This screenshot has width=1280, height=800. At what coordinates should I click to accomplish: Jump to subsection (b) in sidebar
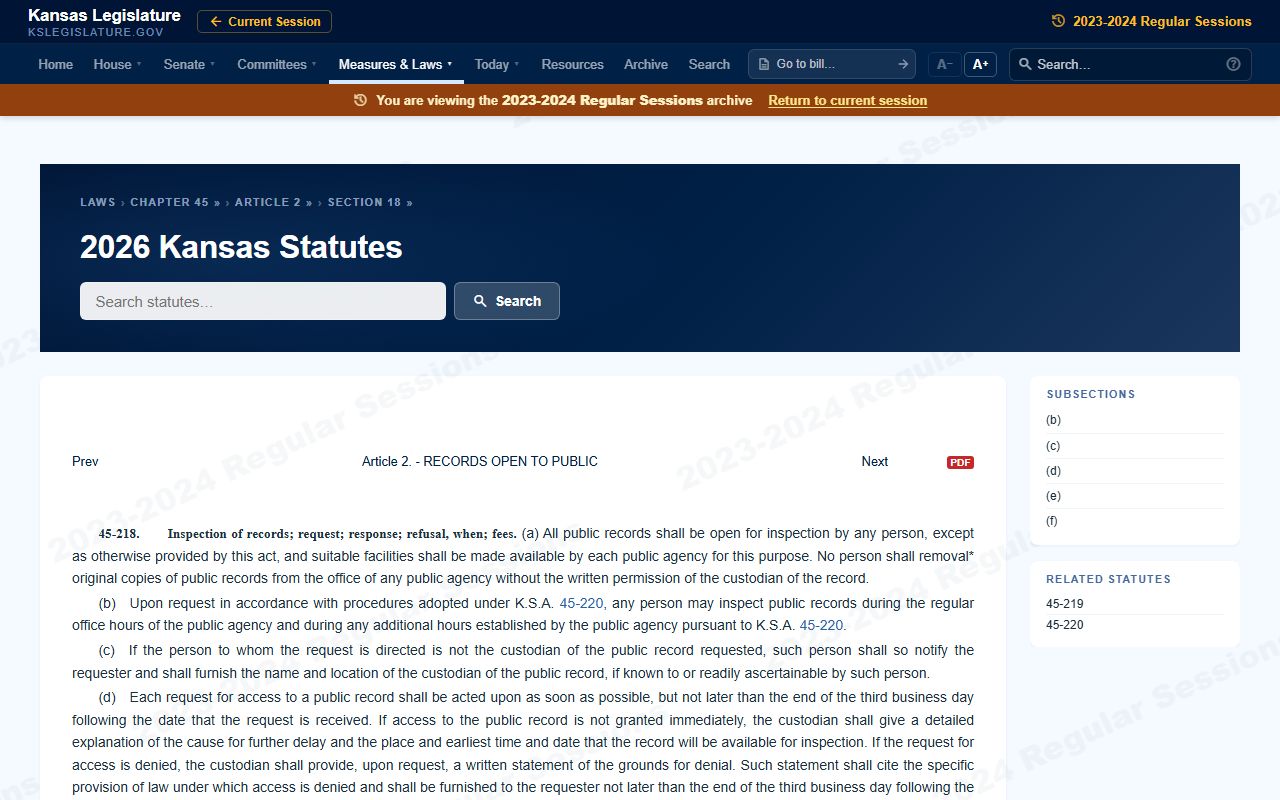[1134, 420]
